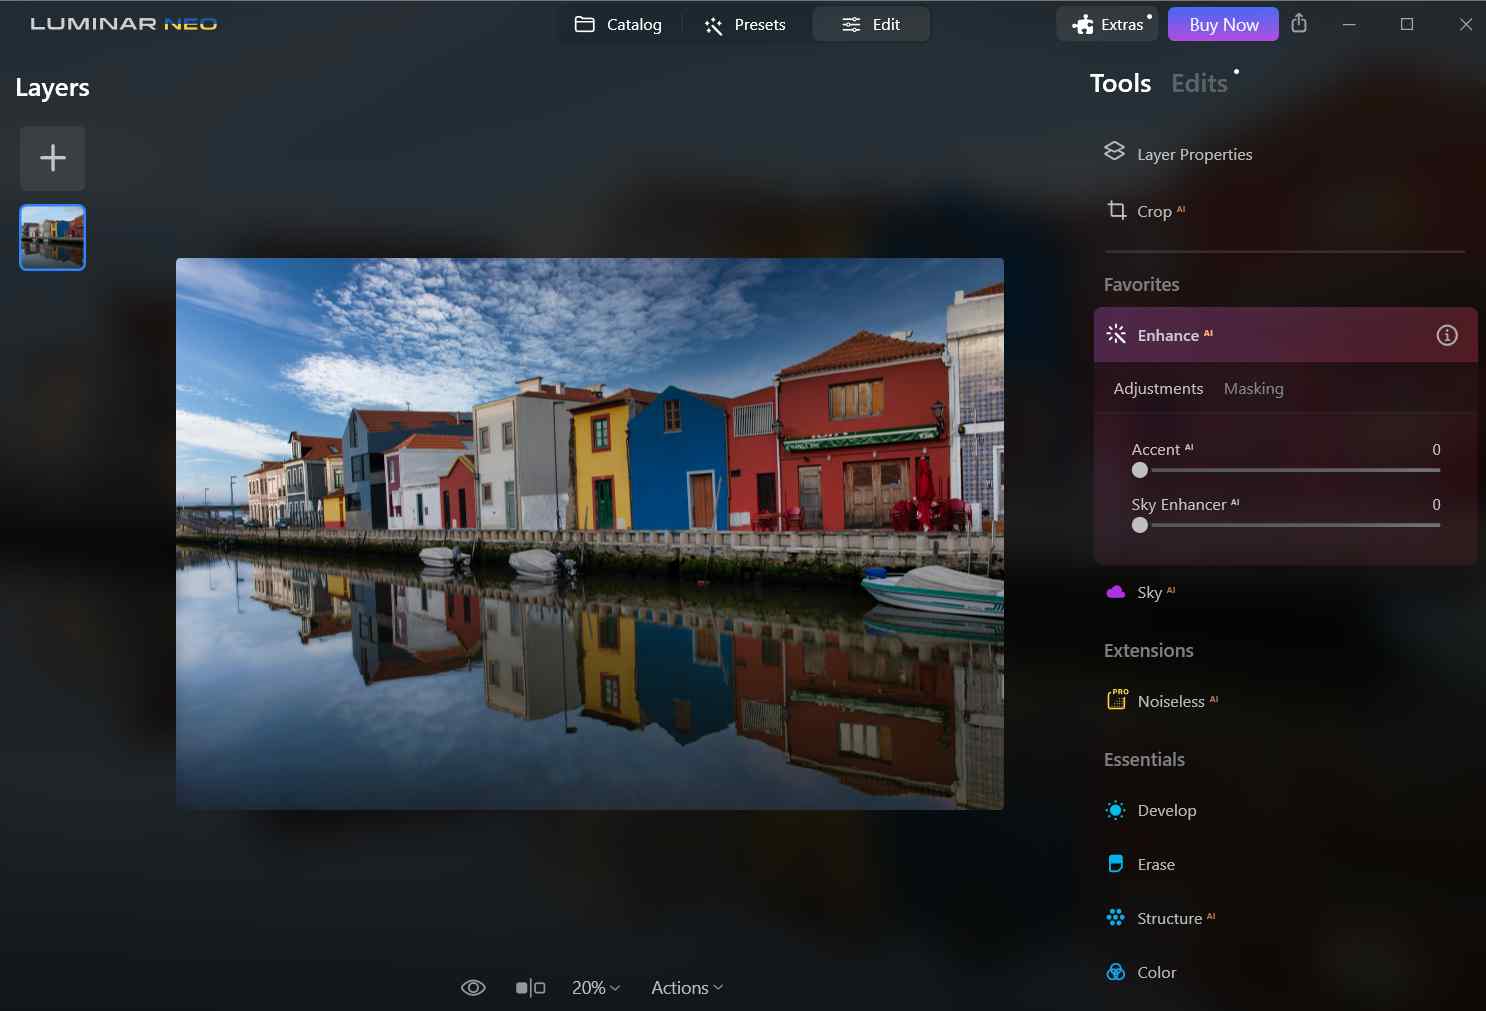Open the Crop AI tool
The height and width of the screenshot is (1011, 1486).
click(1154, 211)
